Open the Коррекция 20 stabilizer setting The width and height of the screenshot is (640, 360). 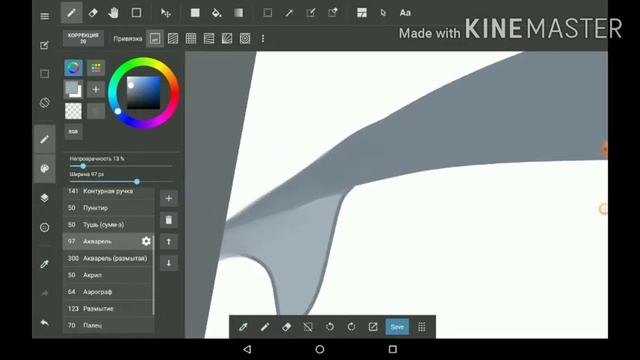[x=83, y=38]
